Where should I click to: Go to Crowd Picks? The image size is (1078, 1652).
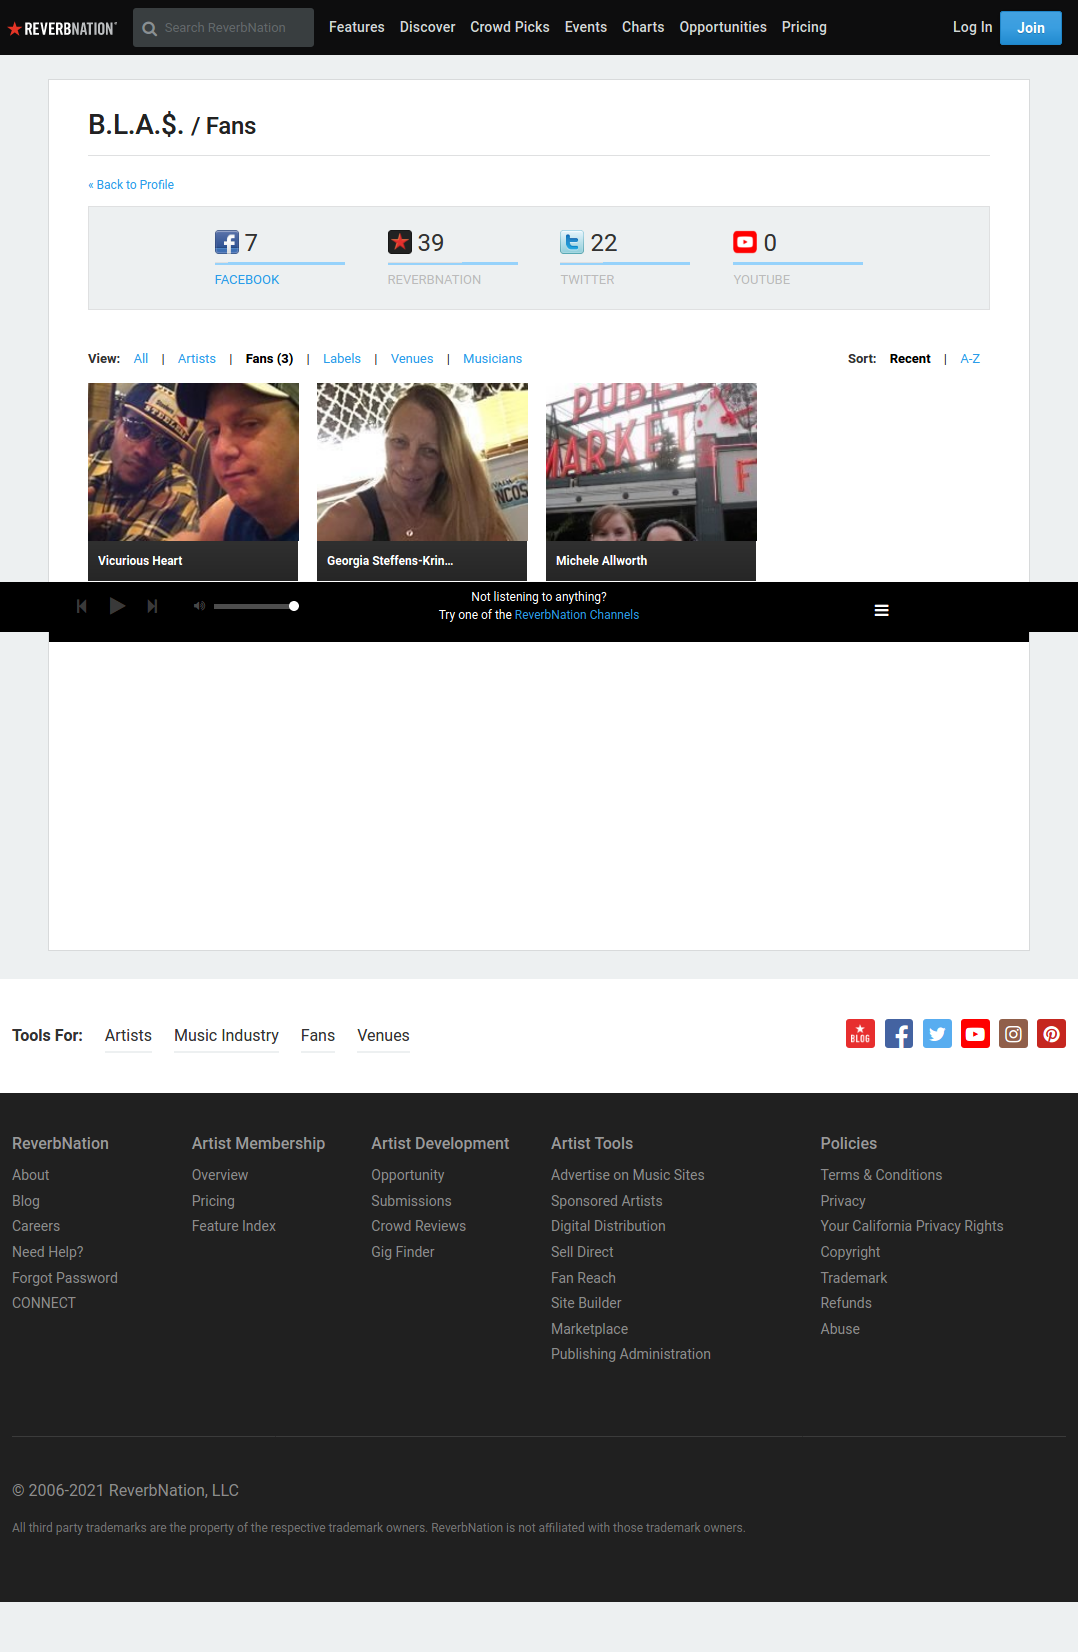coord(510,27)
